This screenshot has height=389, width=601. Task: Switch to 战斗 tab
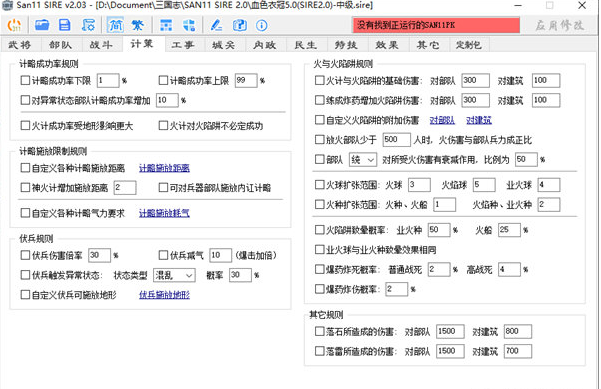(101, 45)
